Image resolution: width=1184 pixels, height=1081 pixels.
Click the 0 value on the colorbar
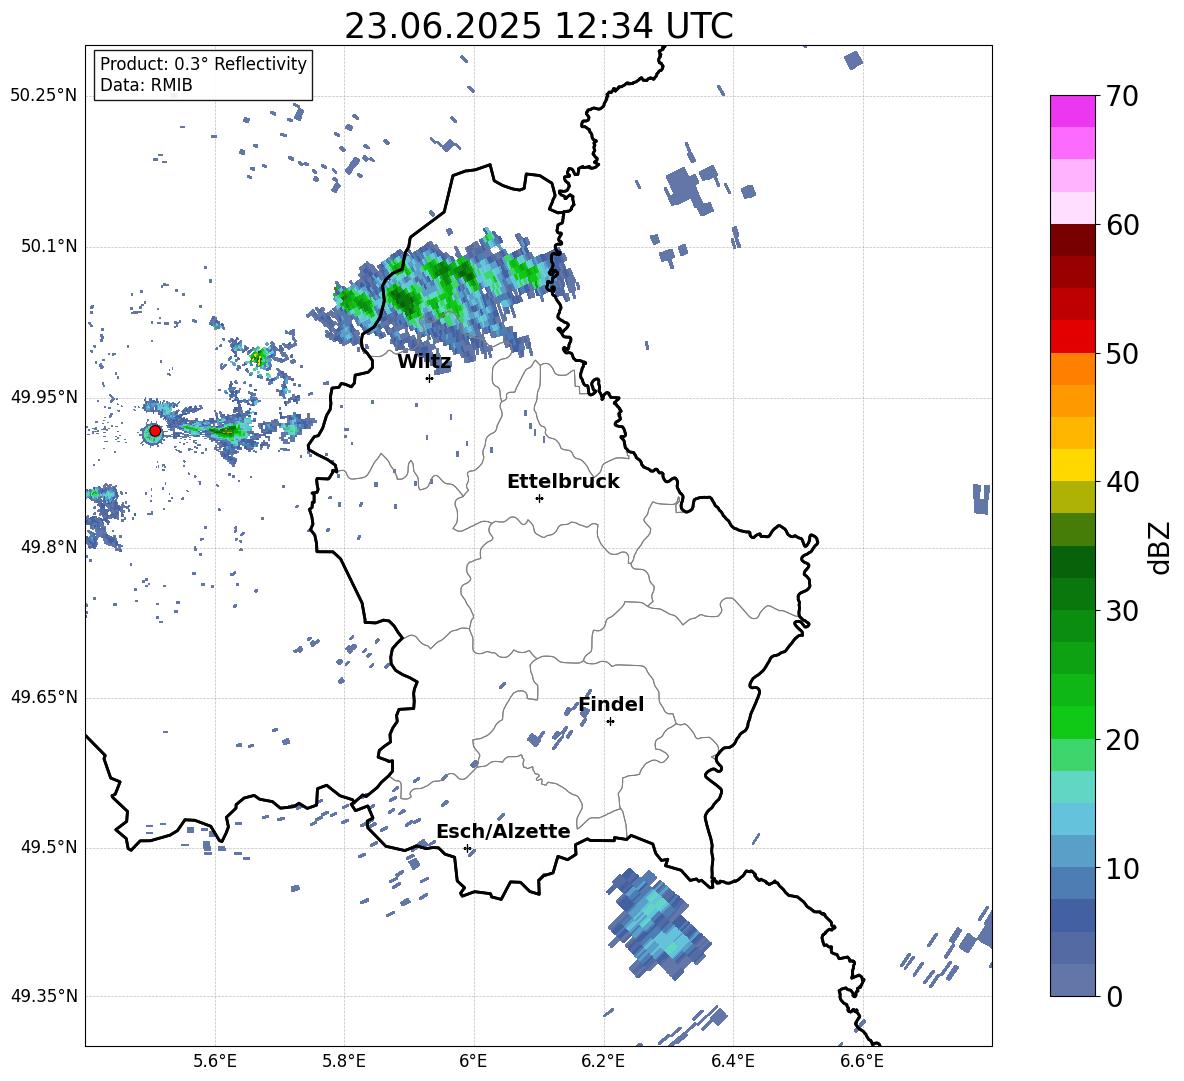[x=1113, y=996]
